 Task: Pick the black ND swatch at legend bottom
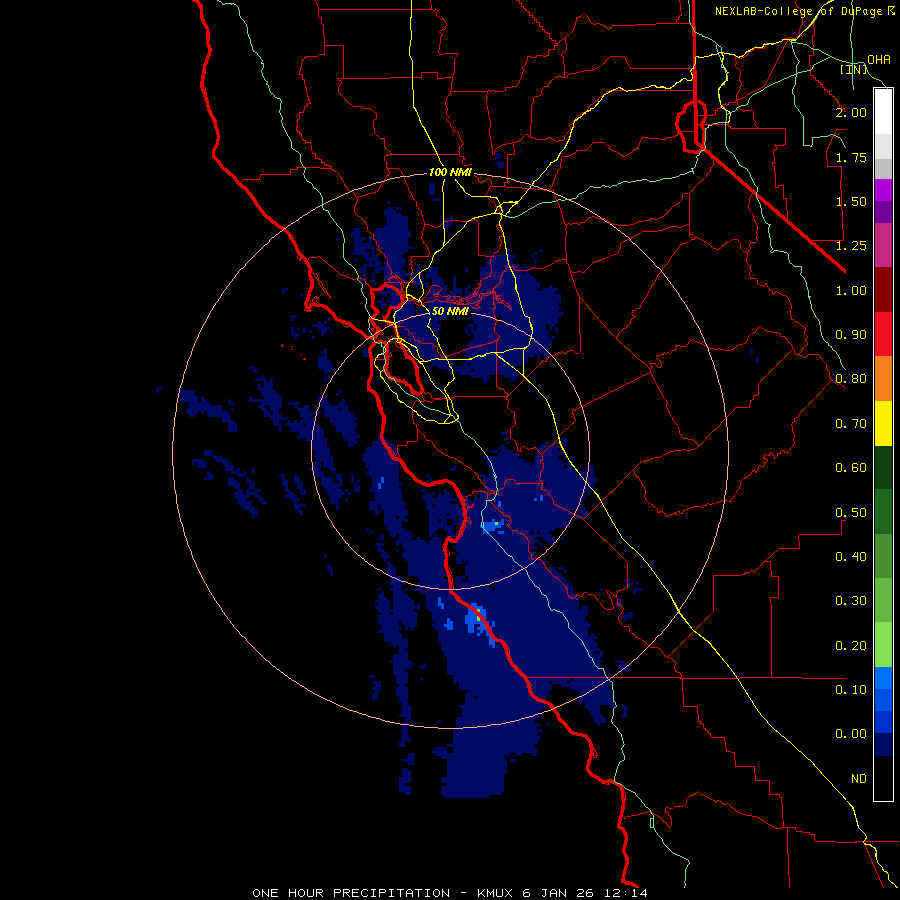(883, 778)
